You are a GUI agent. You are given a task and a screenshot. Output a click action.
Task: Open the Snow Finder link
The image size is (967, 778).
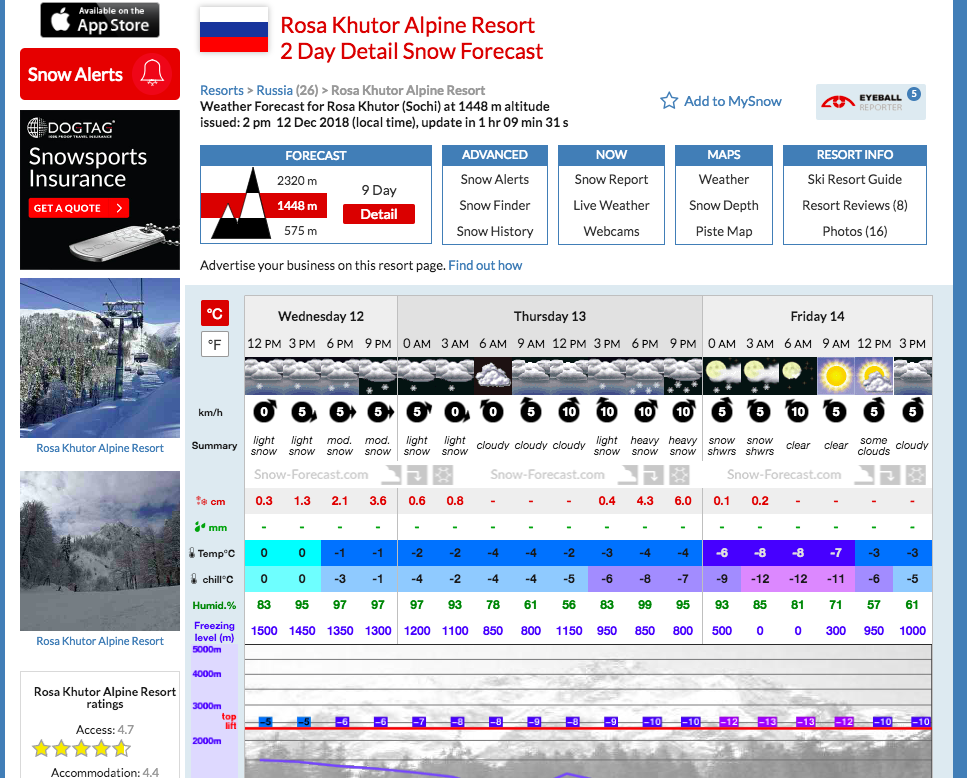(495, 205)
